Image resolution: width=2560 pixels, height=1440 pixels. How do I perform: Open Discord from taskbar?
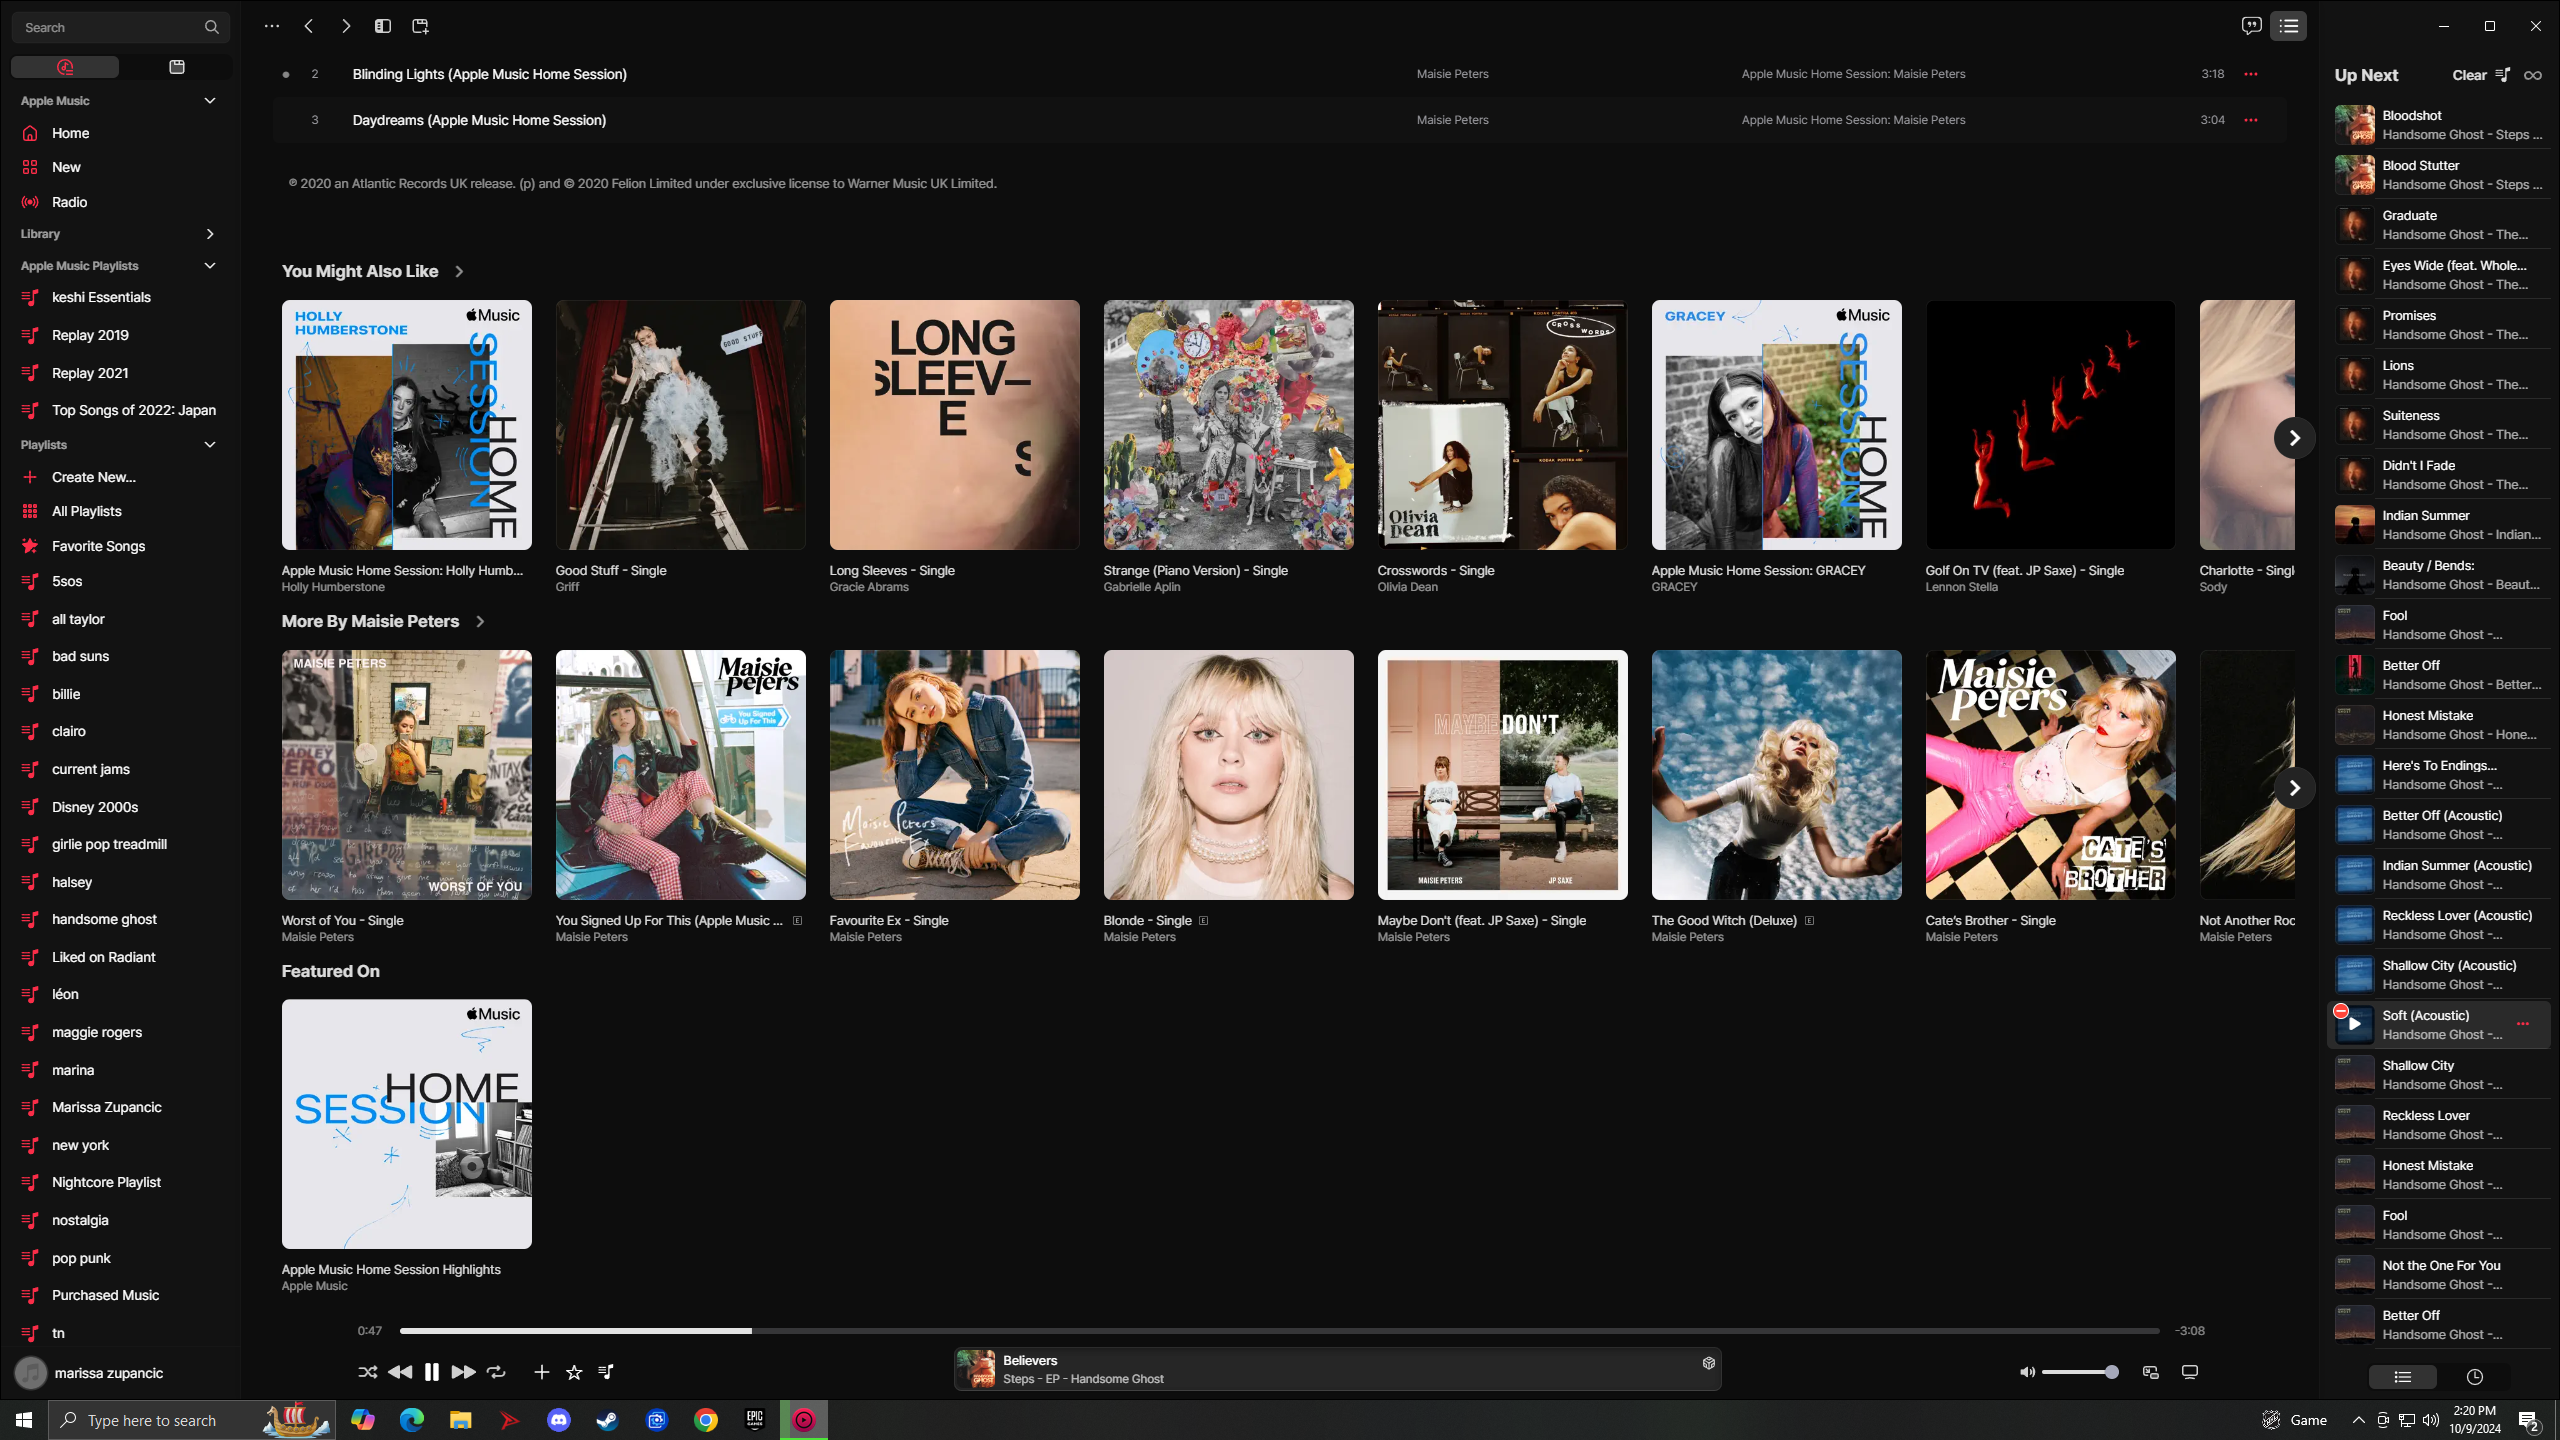[x=559, y=1420]
